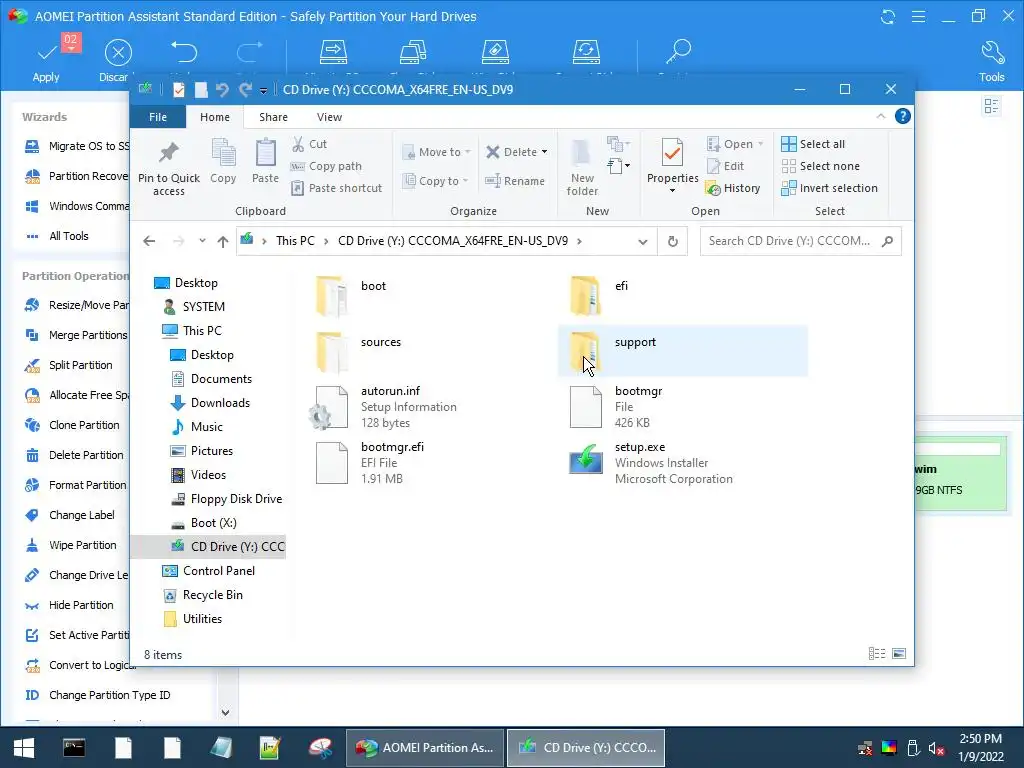The image size is (1024, 768).
Task: Switch to the View ribbon tab
Action: (x=329, y=117)
